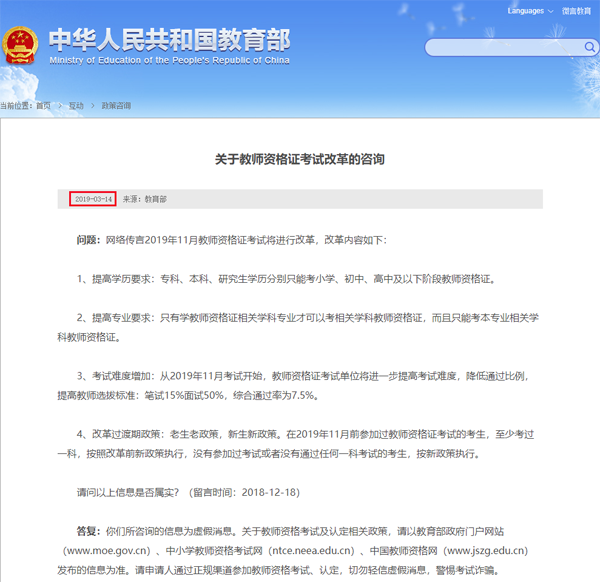The height and width of the screenshot is (582, 600).
Task: Open the 微言教育 link
Action: (x=574, y=10)
